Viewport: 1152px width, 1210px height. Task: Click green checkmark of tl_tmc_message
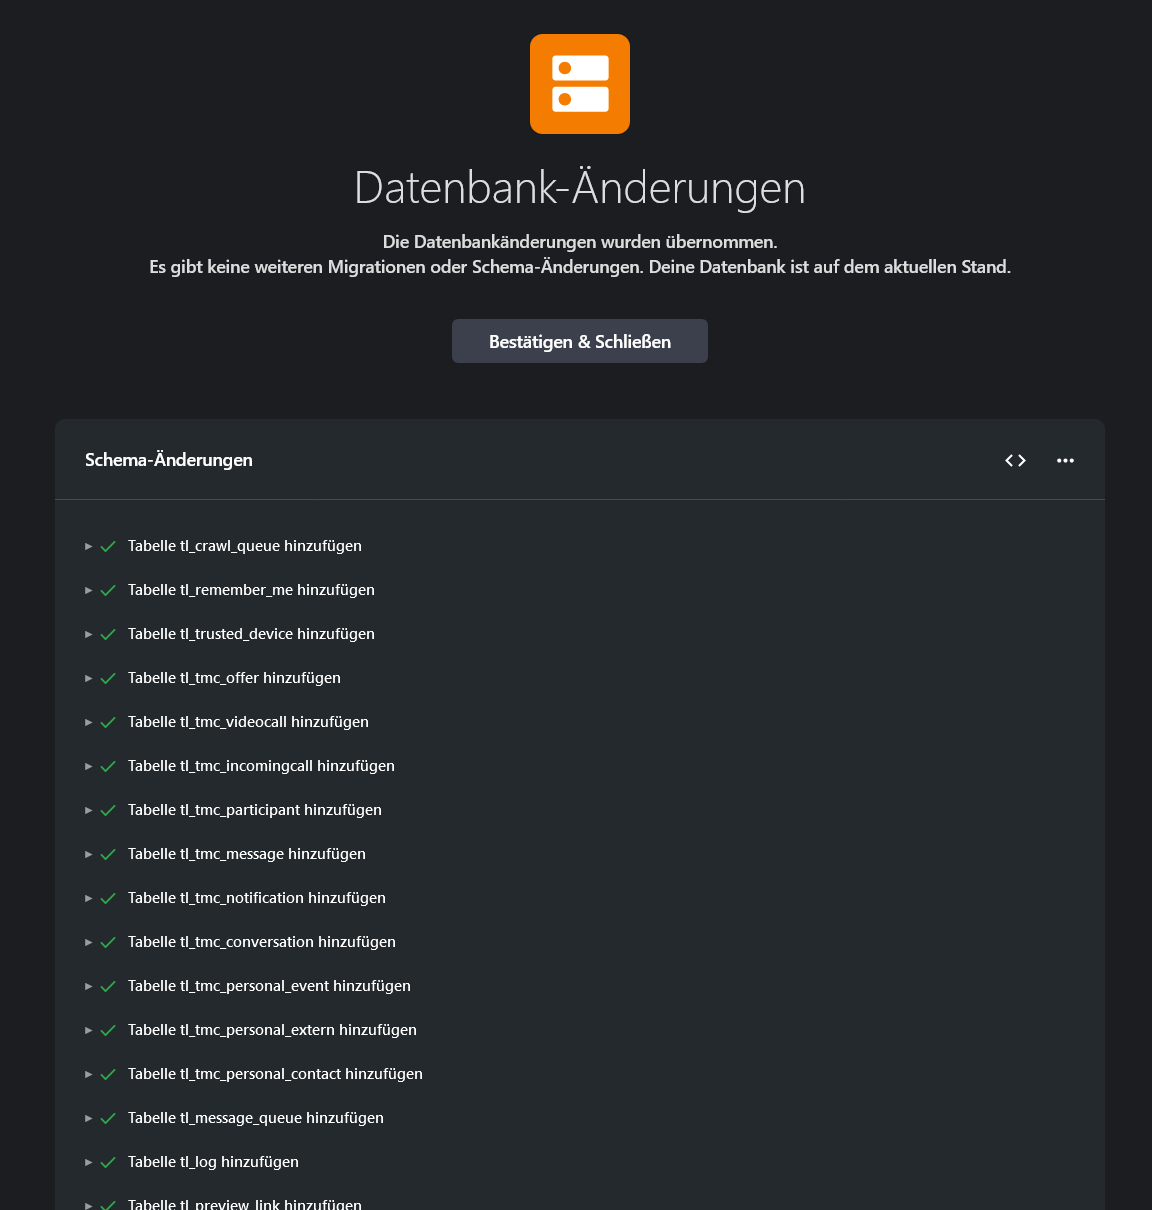point(108,854)
